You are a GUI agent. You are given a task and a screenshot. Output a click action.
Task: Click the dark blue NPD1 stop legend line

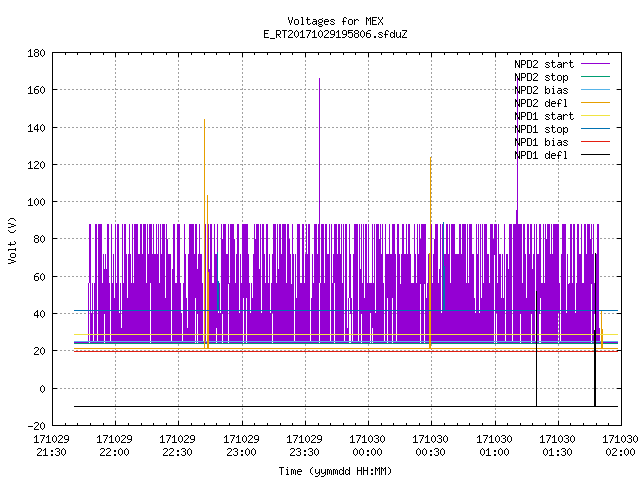click(x=595, y=129)
